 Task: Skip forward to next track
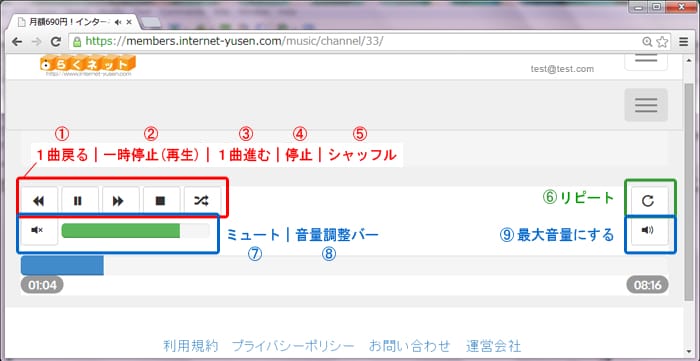[118, 201]
